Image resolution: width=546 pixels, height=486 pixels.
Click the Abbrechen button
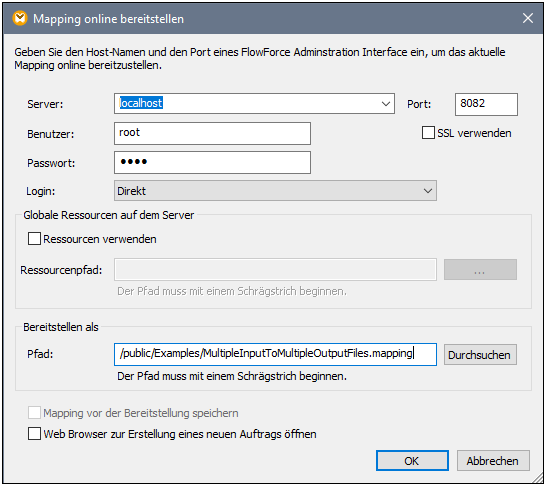(x=493, y=461)
